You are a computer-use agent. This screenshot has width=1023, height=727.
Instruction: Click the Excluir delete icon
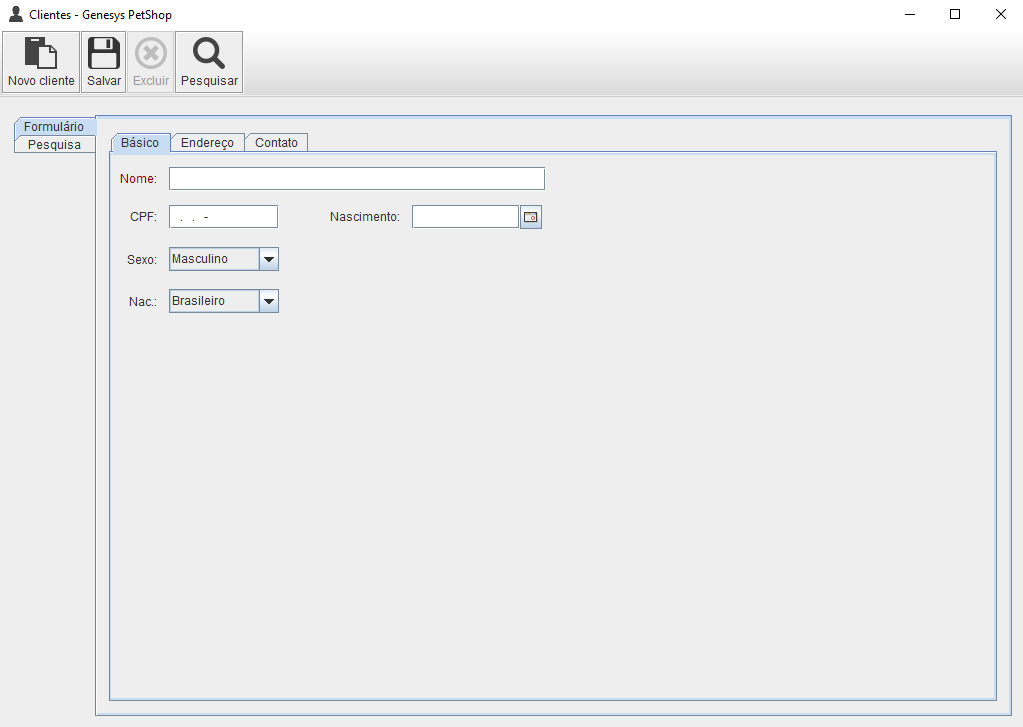(x=151, y=54)
